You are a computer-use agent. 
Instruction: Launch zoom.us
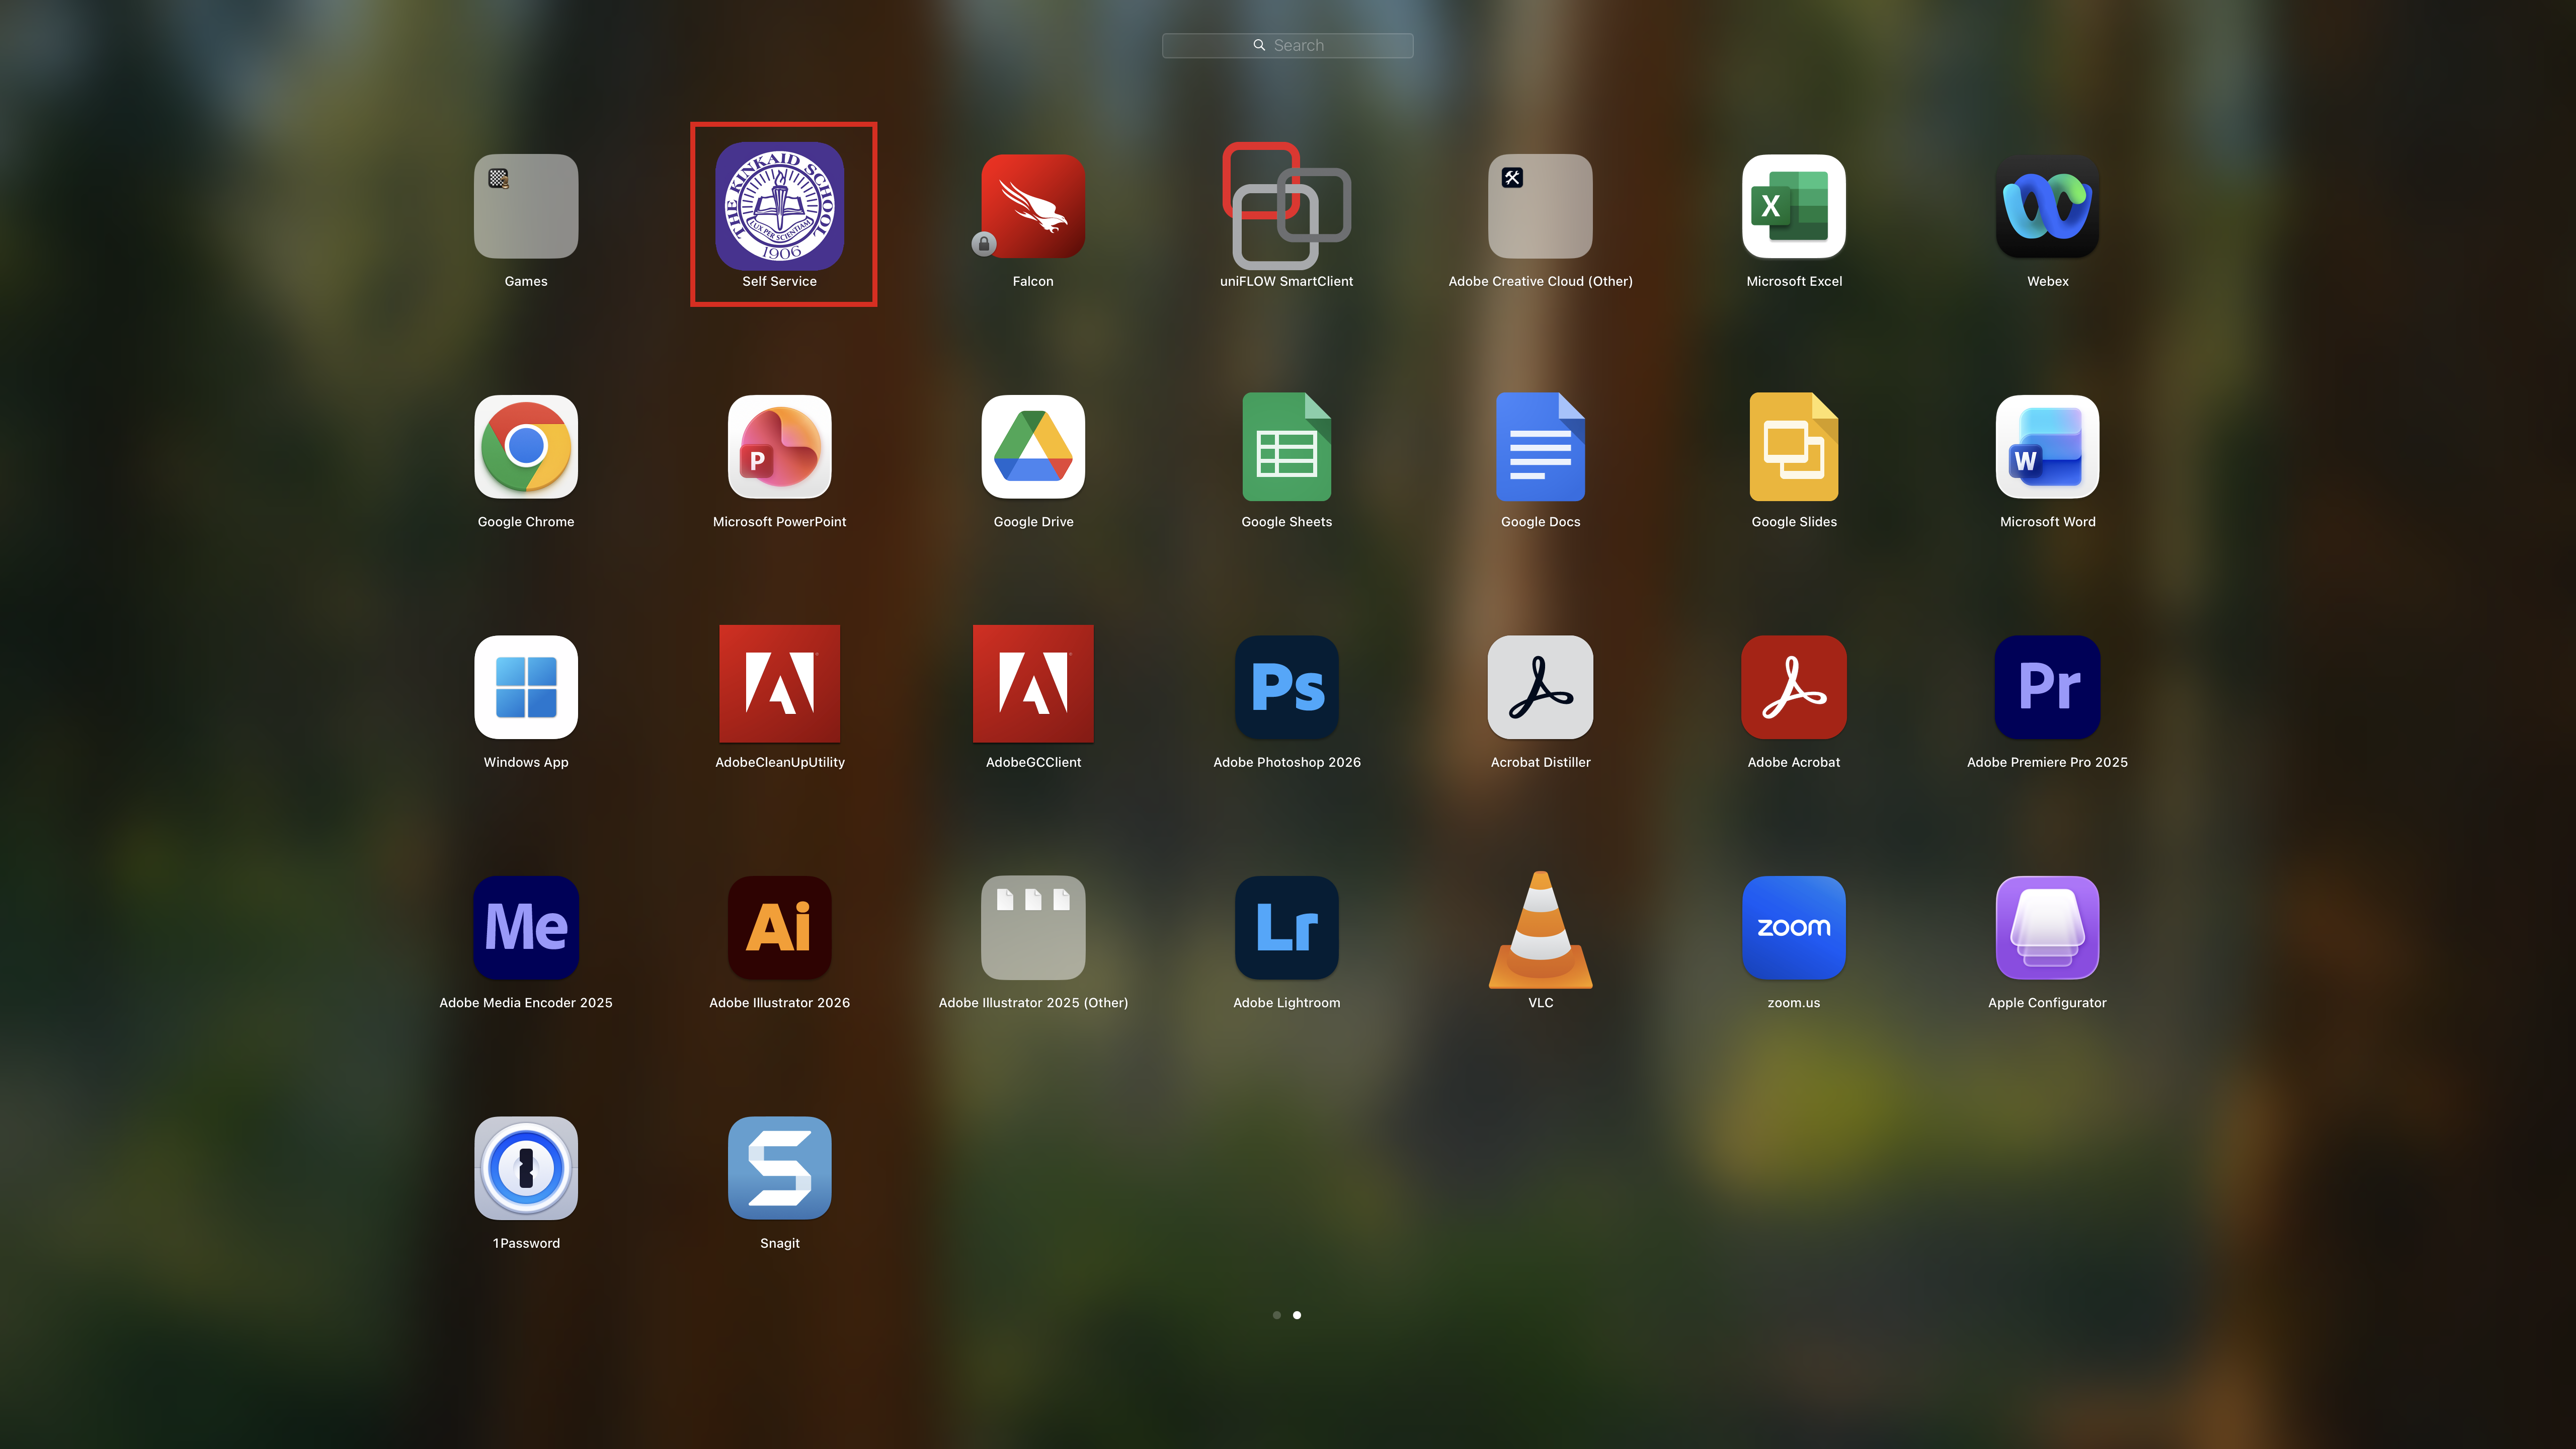1793,928
